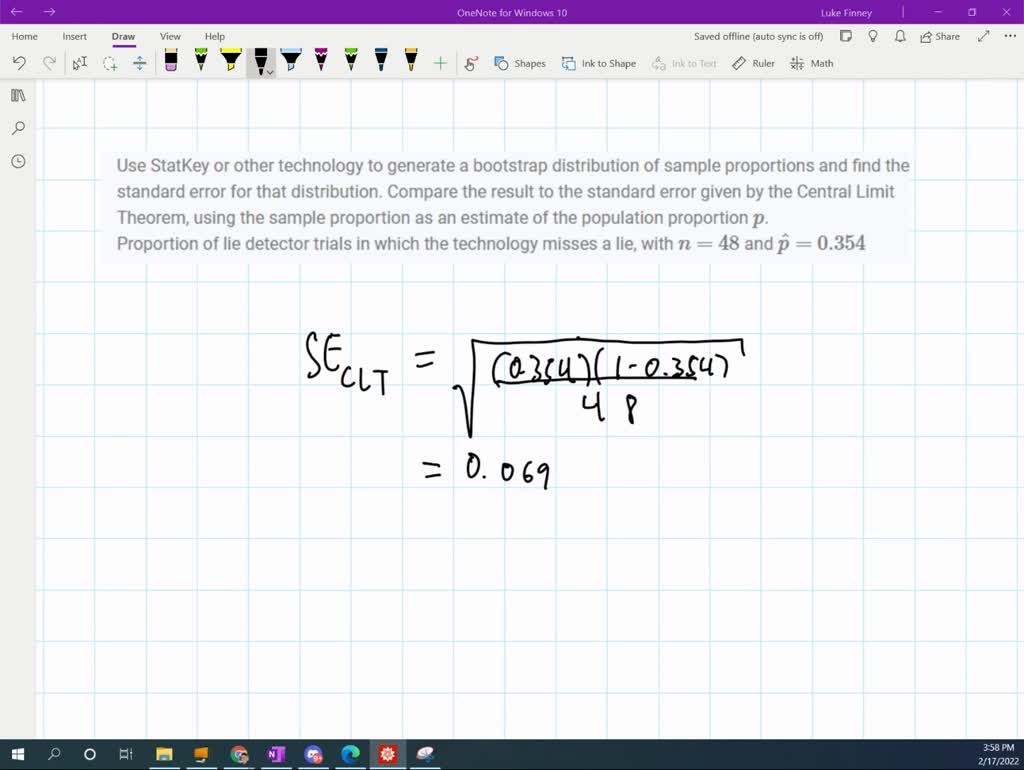
Task: Click the Undo arrow
Action: [x=18, y=62]
